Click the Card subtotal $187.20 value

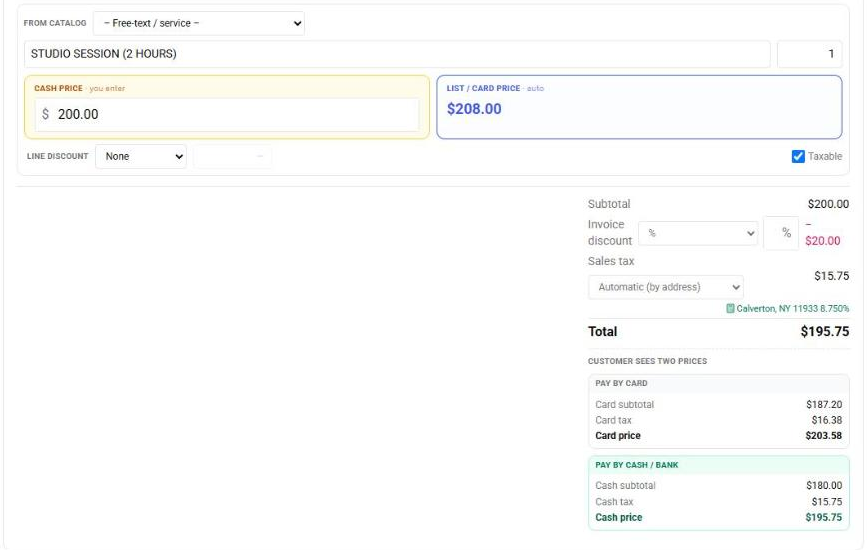(x=824, y=405)
